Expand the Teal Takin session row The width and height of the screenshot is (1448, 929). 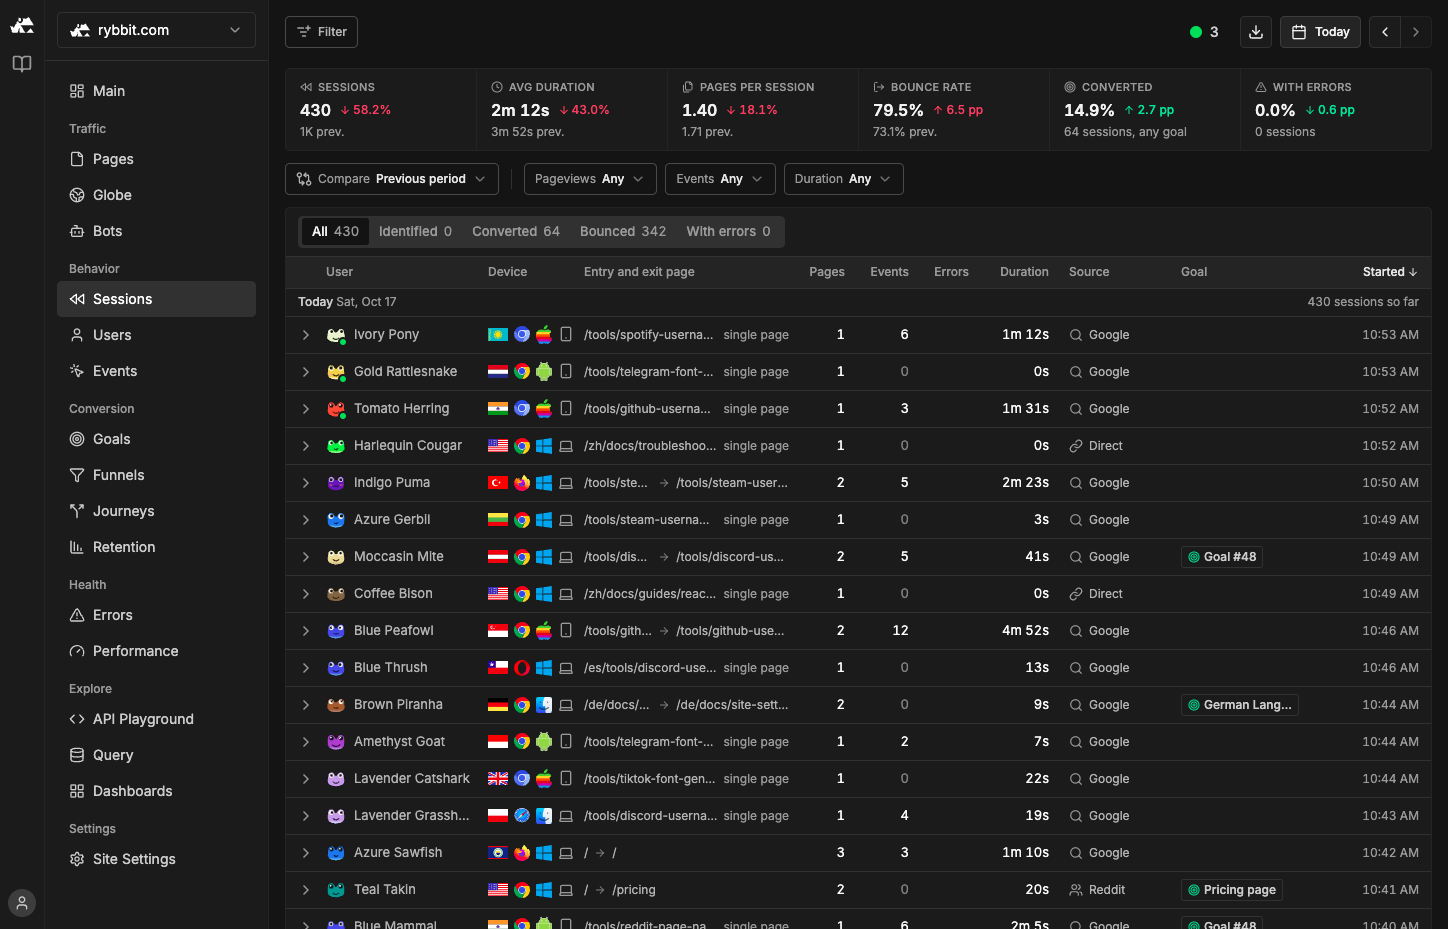tap(306, 890)
